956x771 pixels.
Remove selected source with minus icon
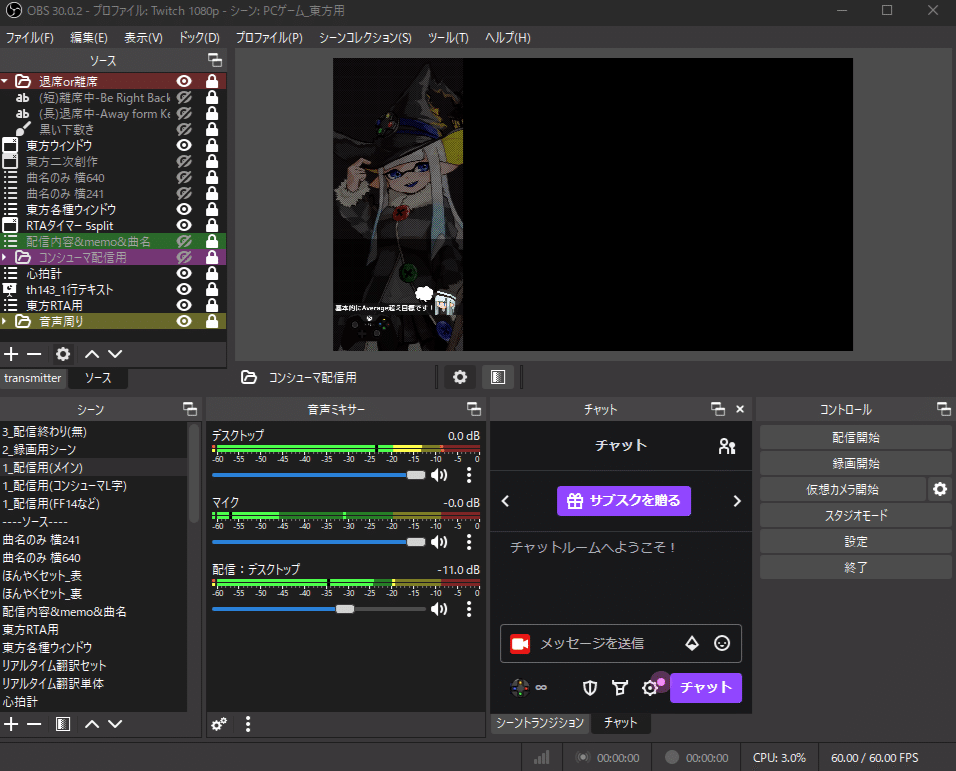pos(34,354)
